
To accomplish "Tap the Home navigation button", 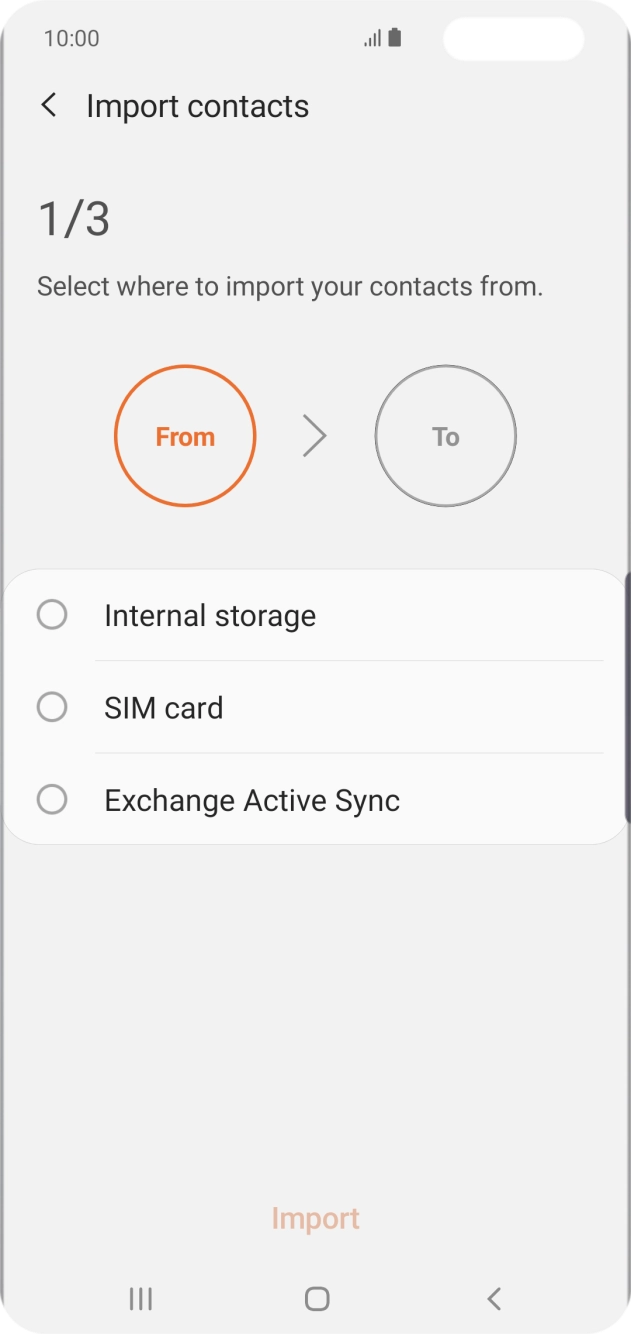I will [x=315, y=1299].
